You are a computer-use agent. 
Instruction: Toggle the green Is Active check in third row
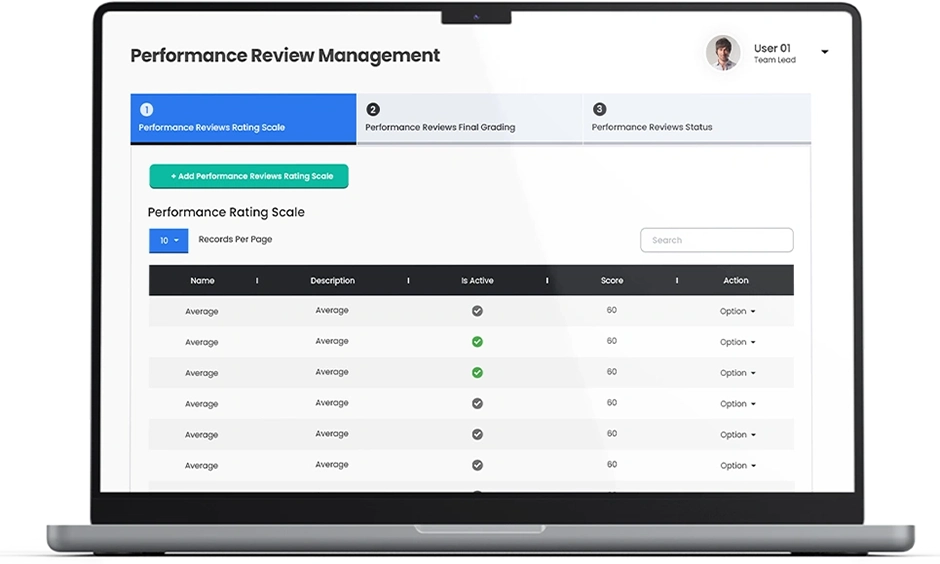tap(477, 373)
